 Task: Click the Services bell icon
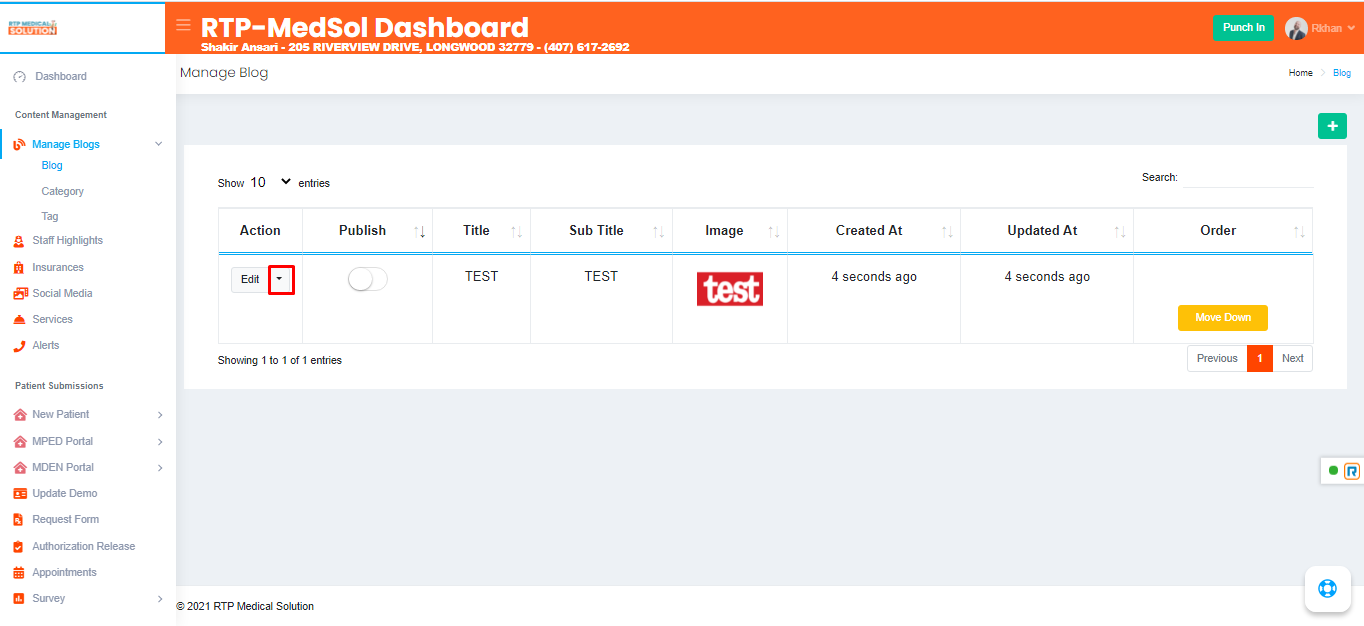(x=19, y=320)
